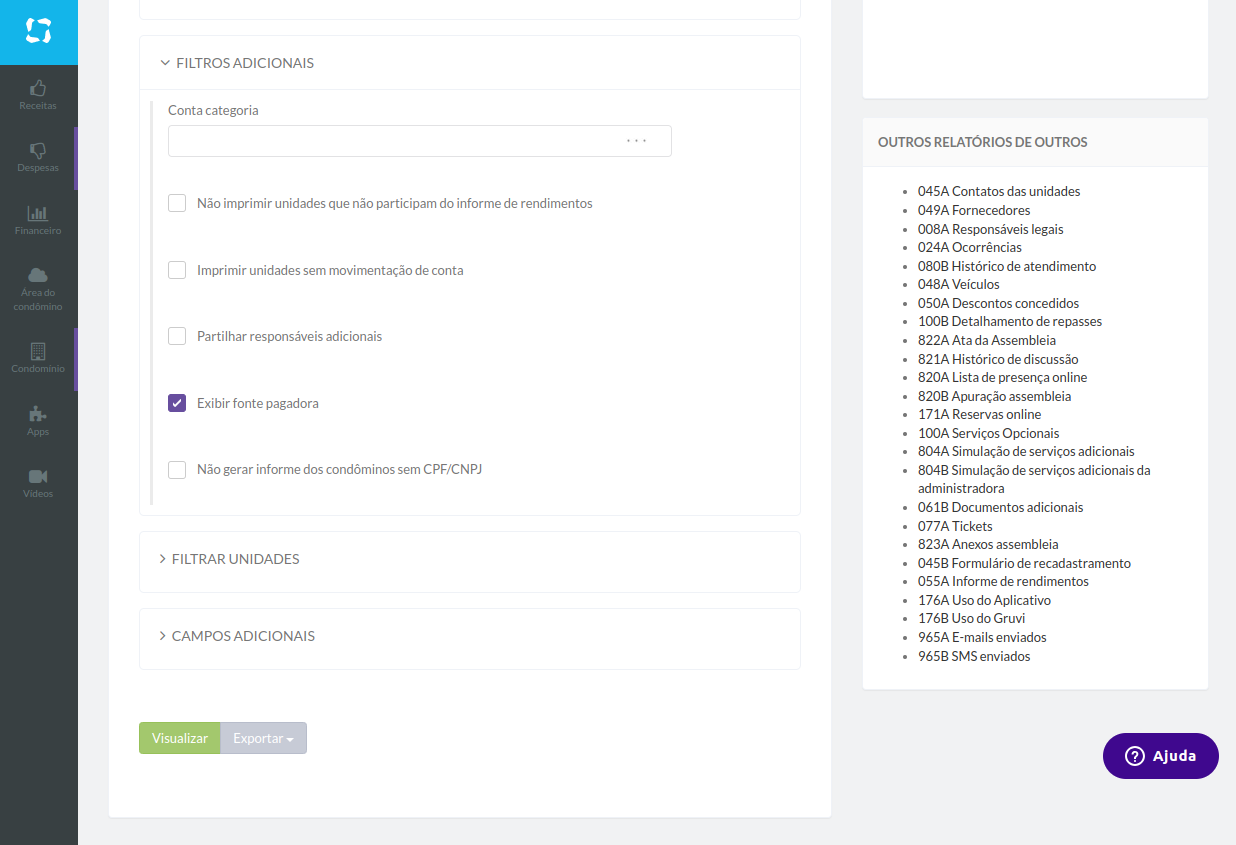Open the Ajuda help button
The height and width of the screenshot is (845, 1236).
pyautogui.click(x=1161, y=756)
